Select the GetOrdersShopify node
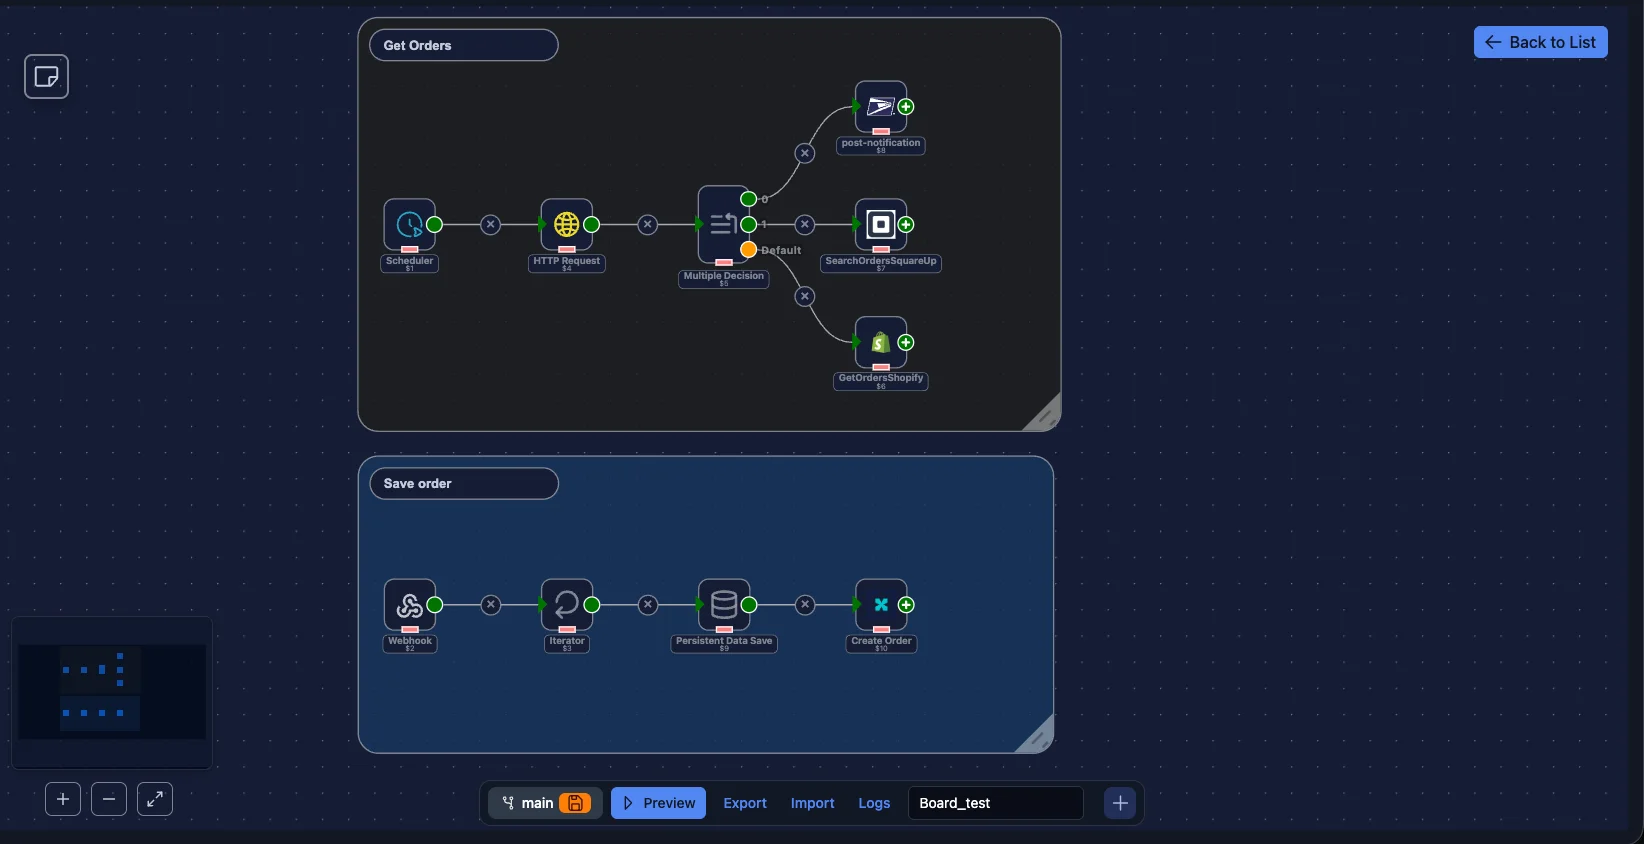Viewport: 1644px width, 844px height. coord(881,342)
